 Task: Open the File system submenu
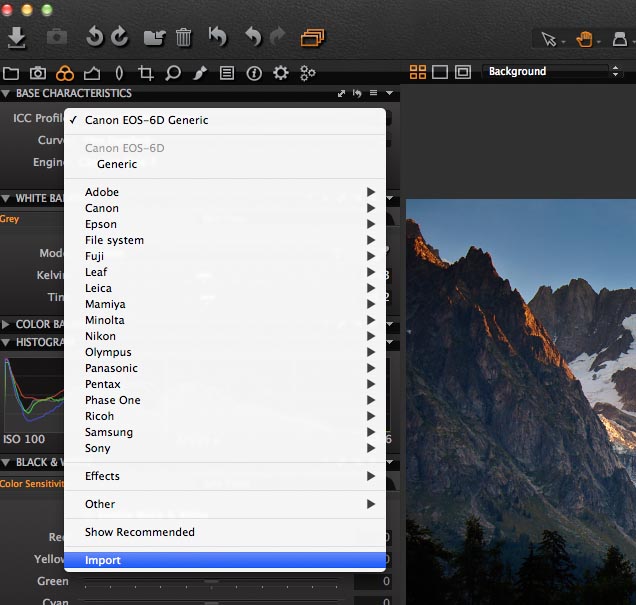(225, 240)
